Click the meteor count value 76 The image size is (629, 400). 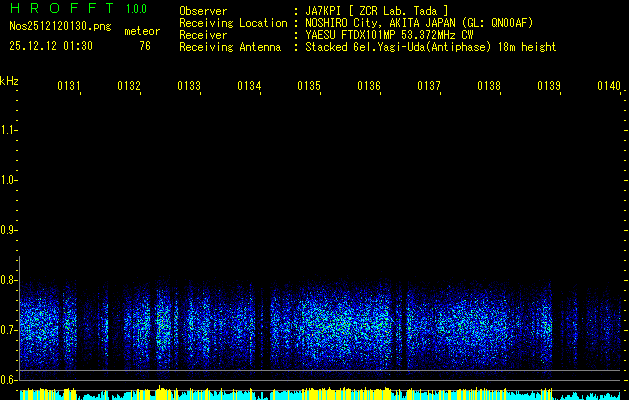(x=145, y=46)
